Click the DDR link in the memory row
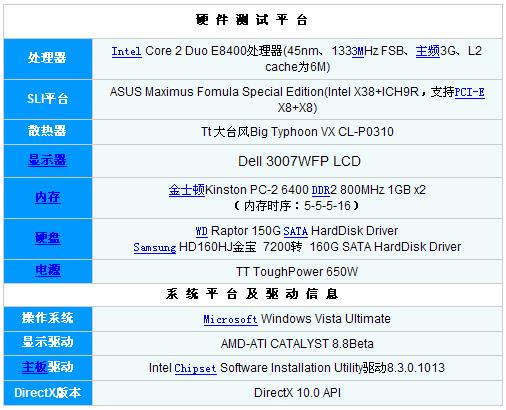 point(321,190)
